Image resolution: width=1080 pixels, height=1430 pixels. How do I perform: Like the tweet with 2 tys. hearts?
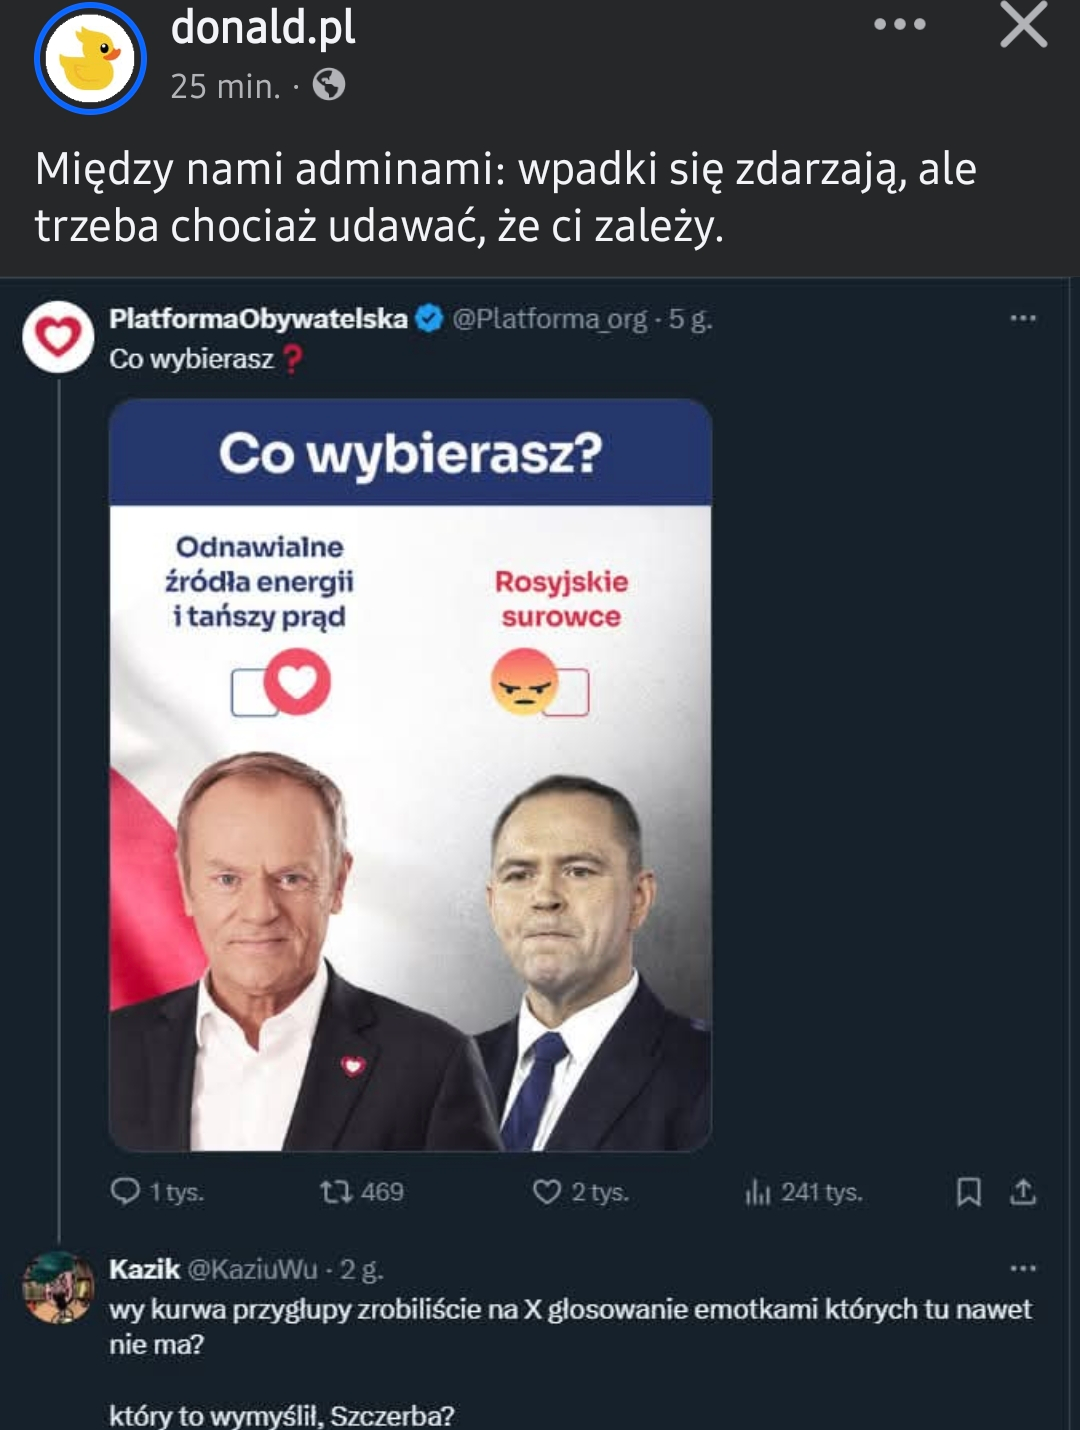click(547, 1192)
